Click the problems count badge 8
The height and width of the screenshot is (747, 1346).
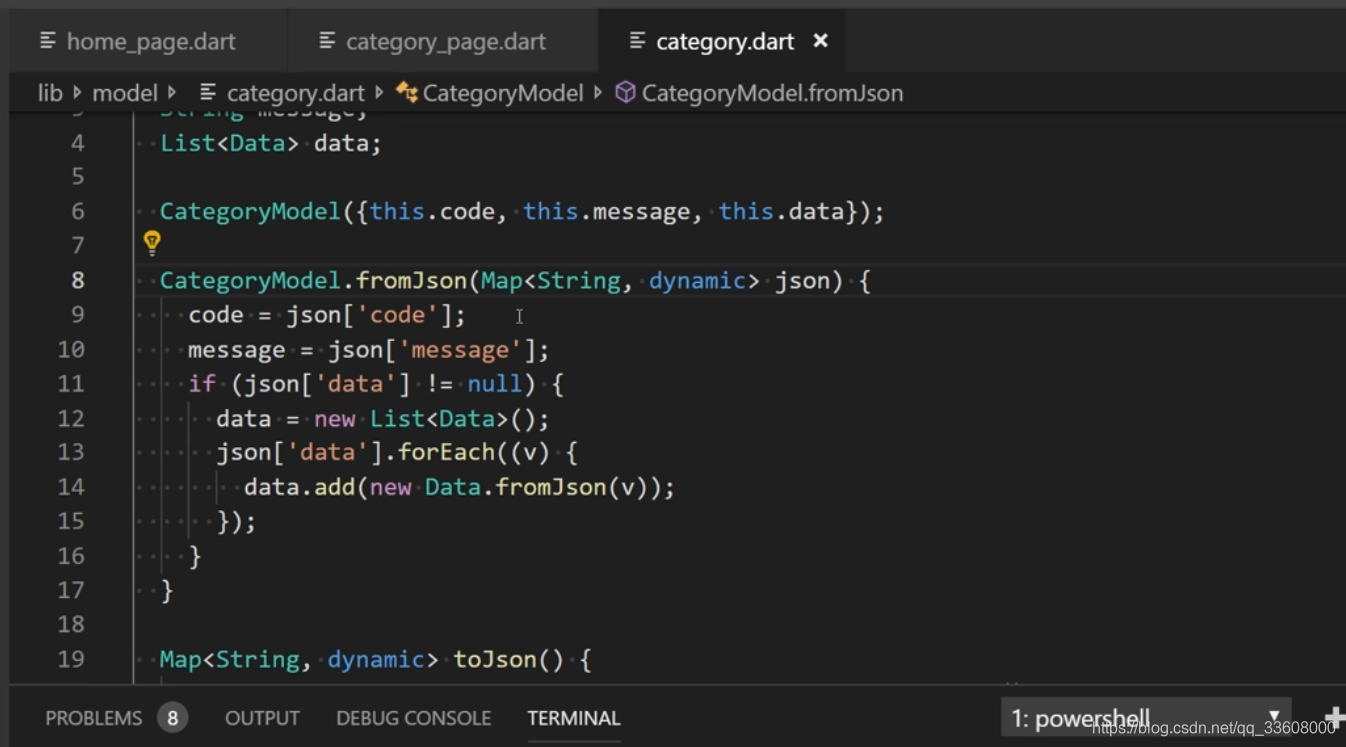point(172,718)
